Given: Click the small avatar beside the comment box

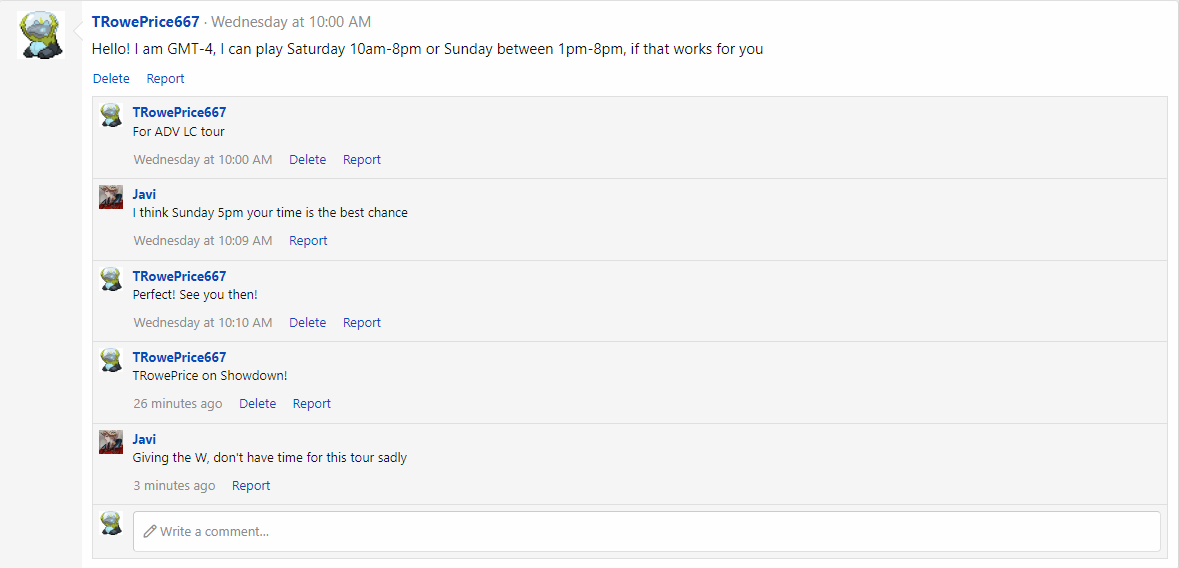Looking at the screenshot, I should coord(111,523).
